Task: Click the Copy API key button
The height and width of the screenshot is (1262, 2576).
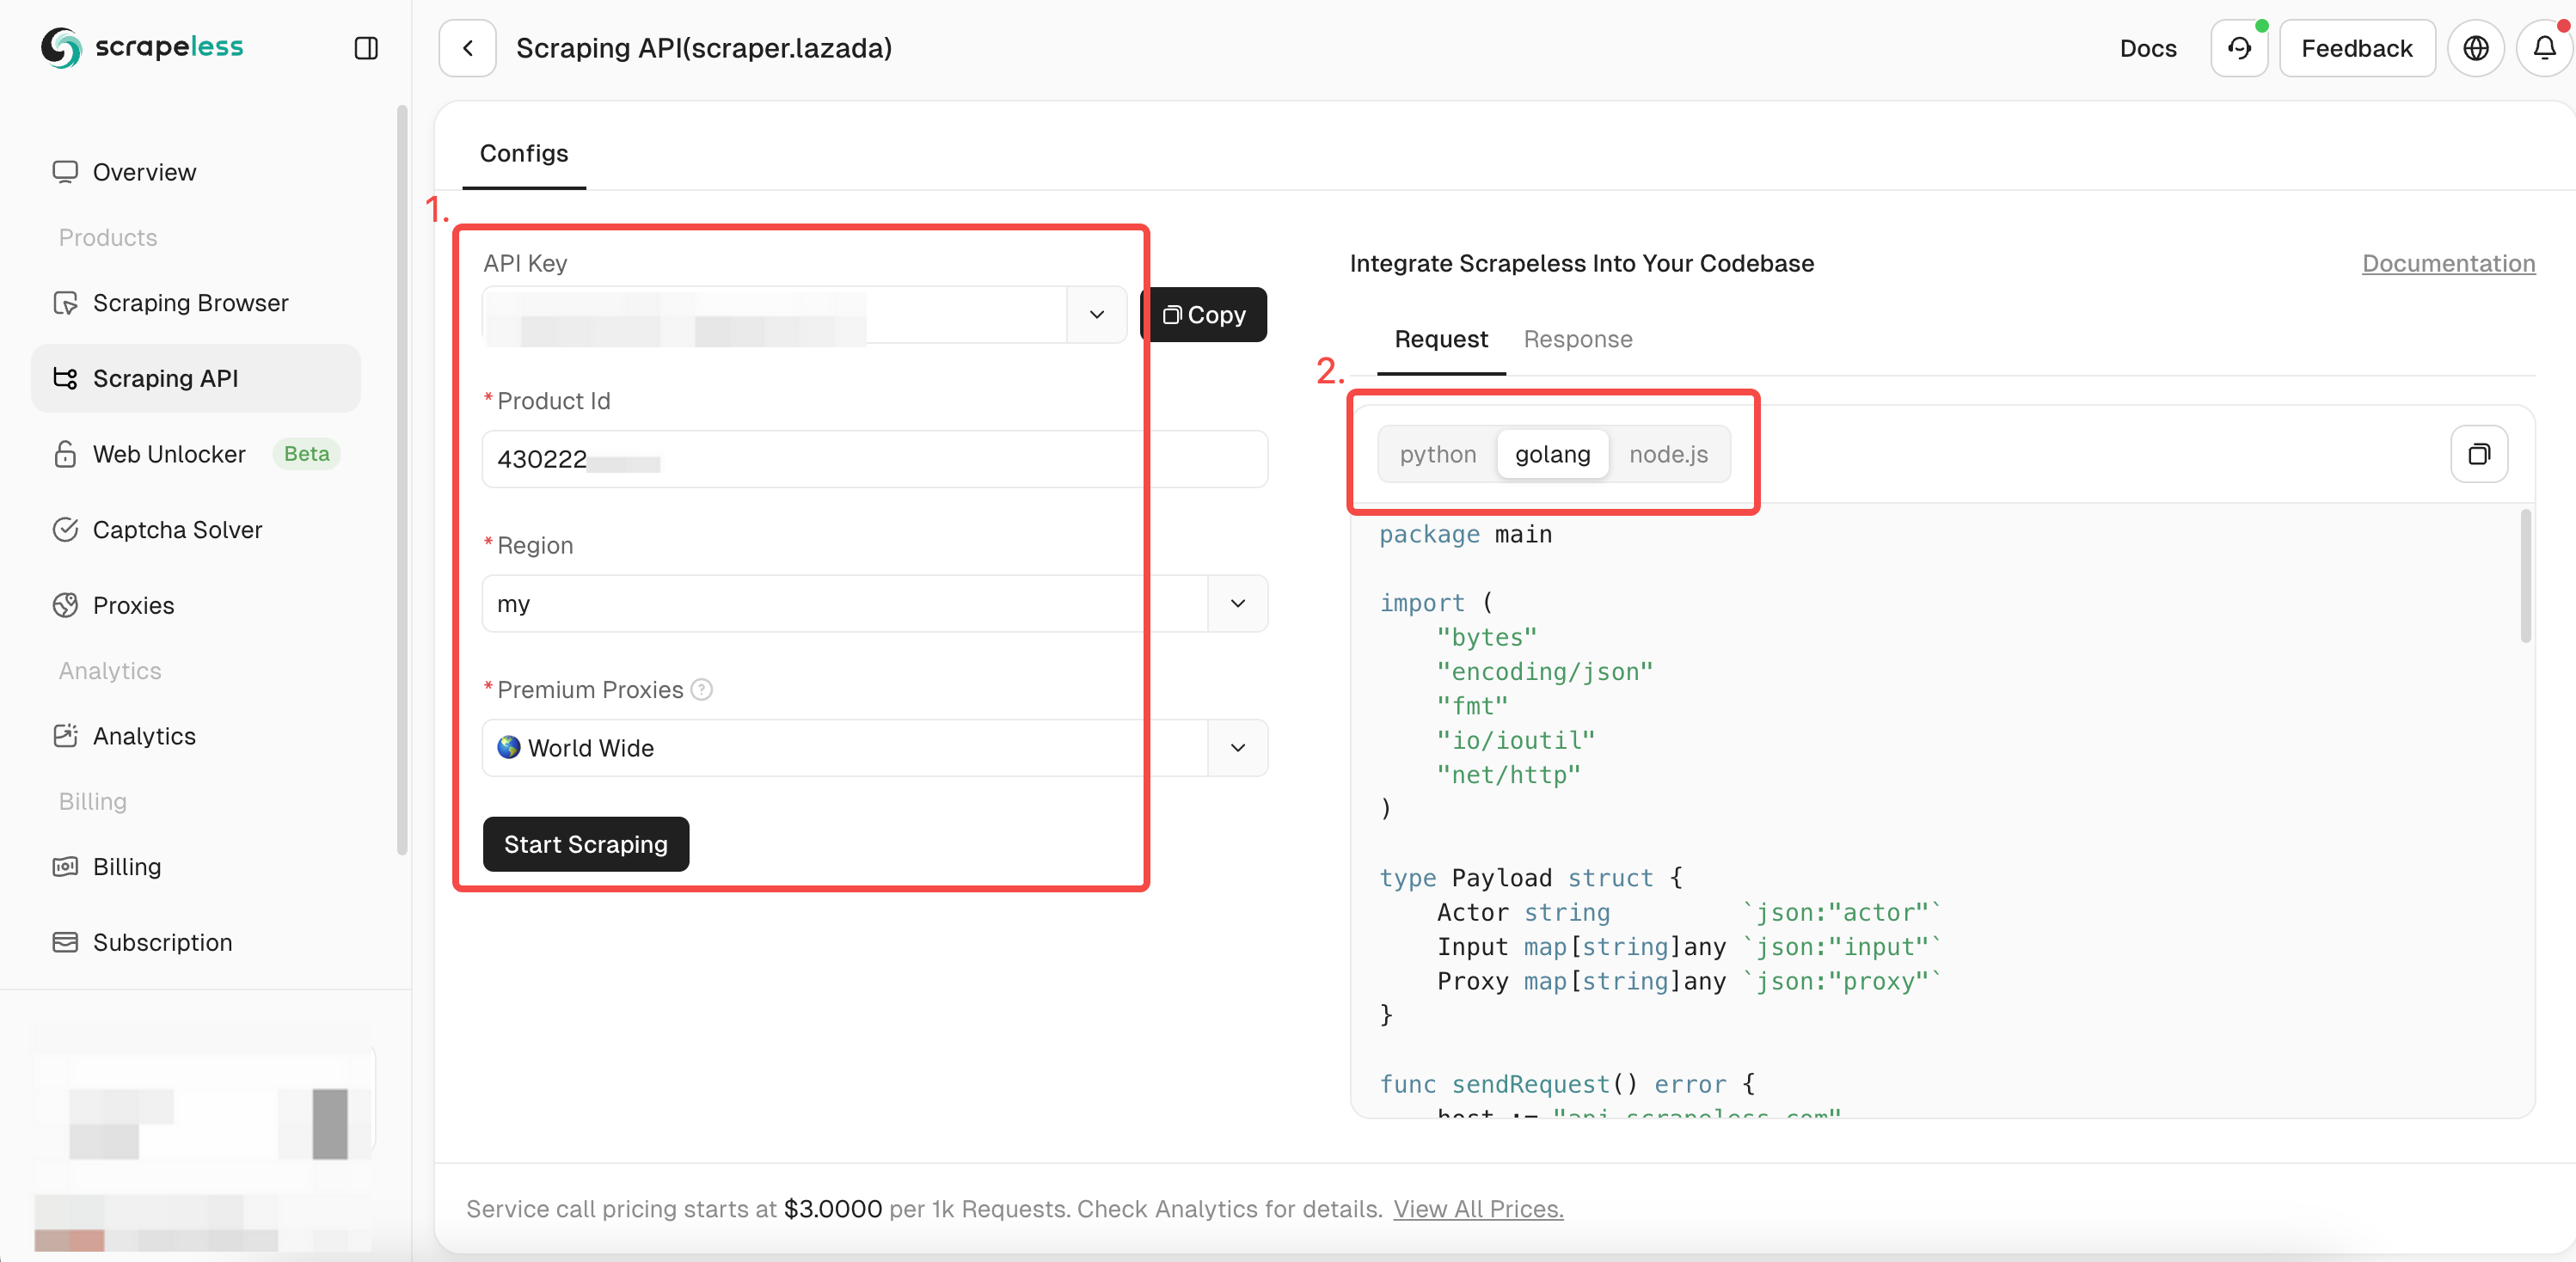Action: [1203, 314]
